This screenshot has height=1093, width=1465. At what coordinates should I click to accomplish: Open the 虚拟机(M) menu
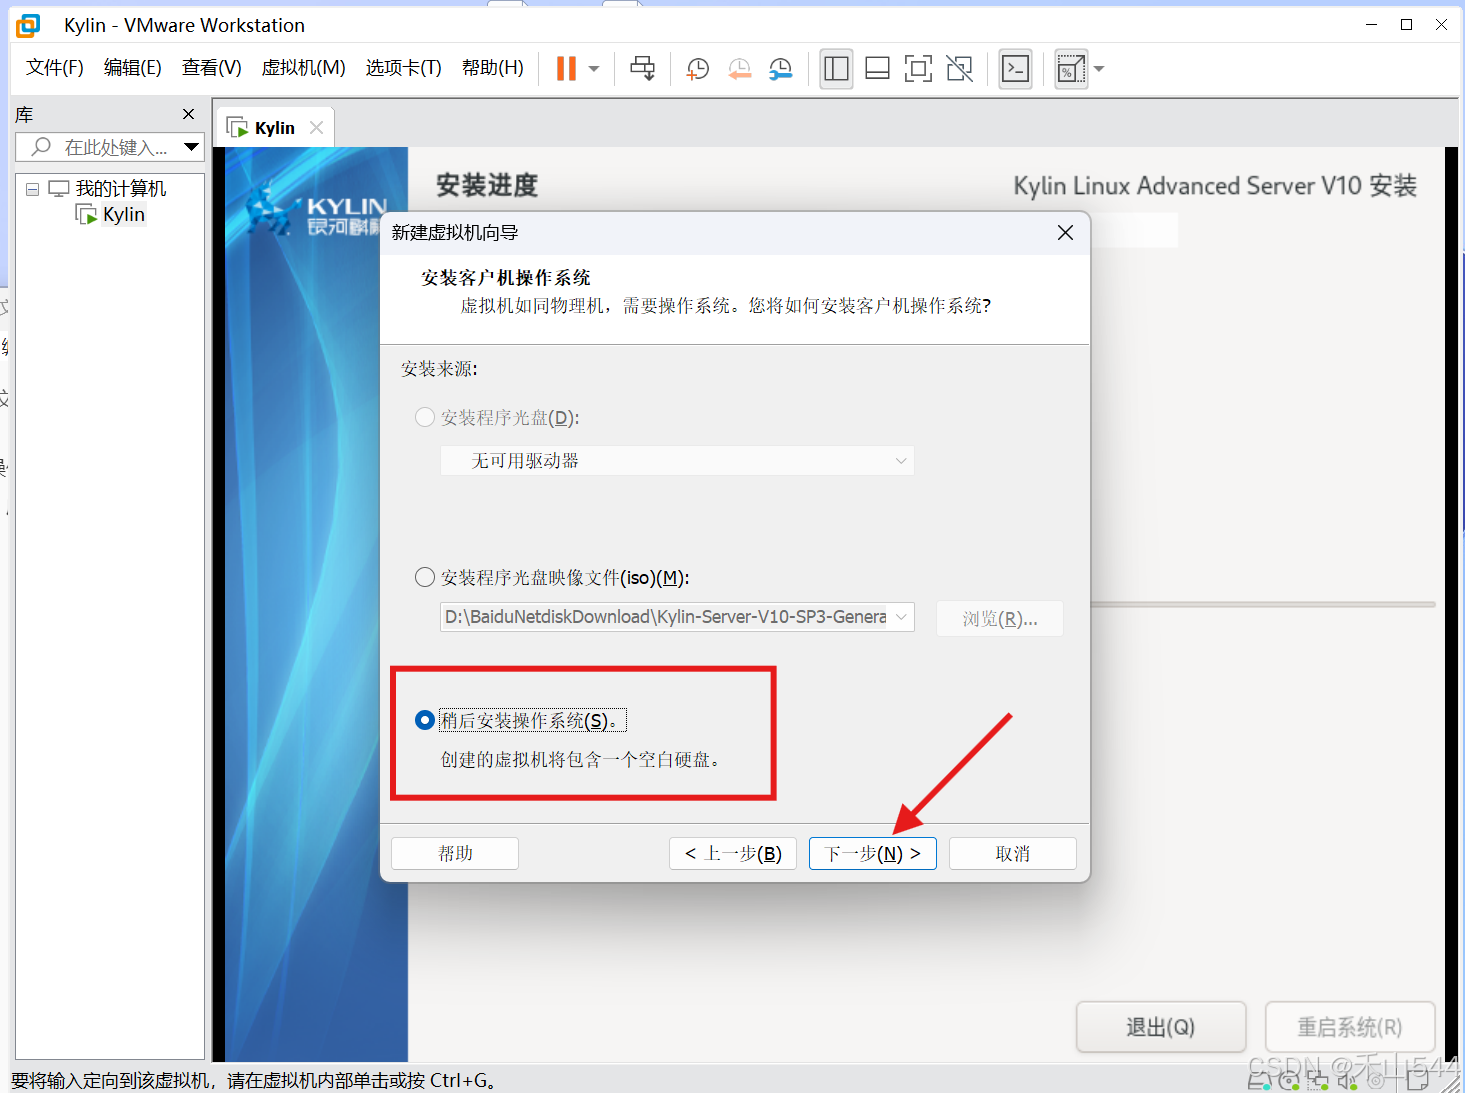(x=303, y=67)
